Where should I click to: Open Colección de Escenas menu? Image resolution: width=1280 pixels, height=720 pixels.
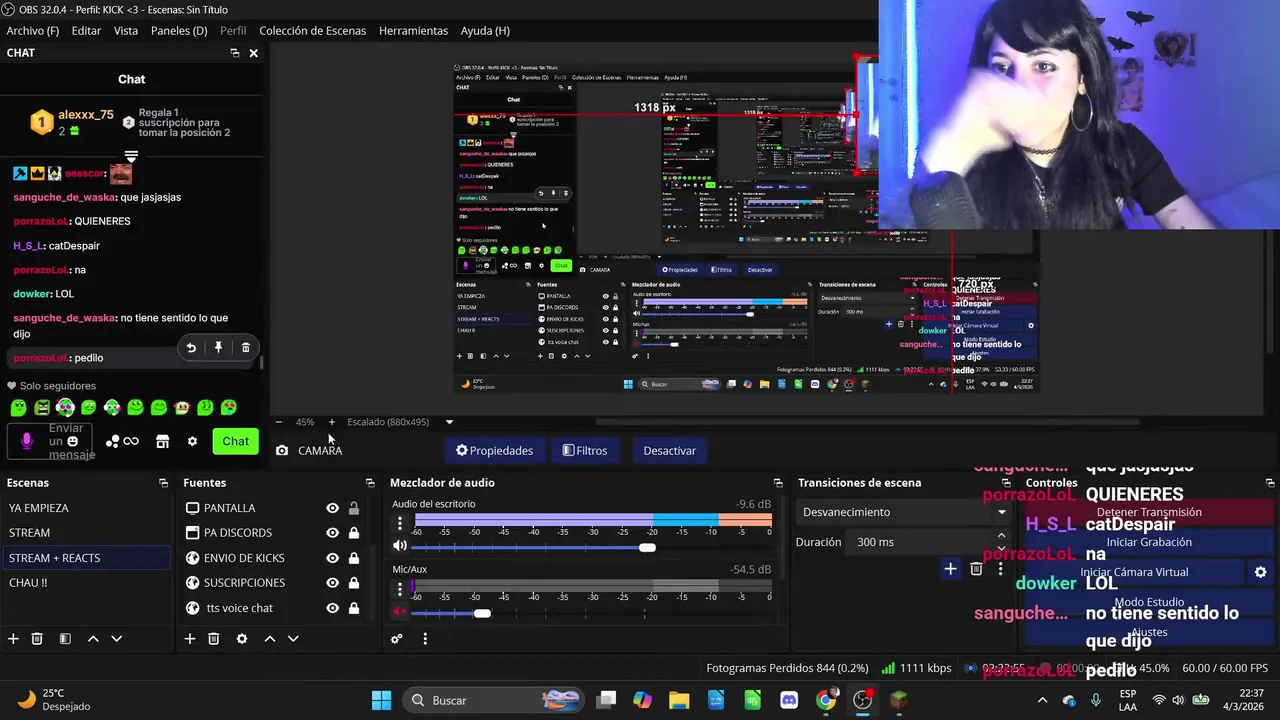(312, 31)
